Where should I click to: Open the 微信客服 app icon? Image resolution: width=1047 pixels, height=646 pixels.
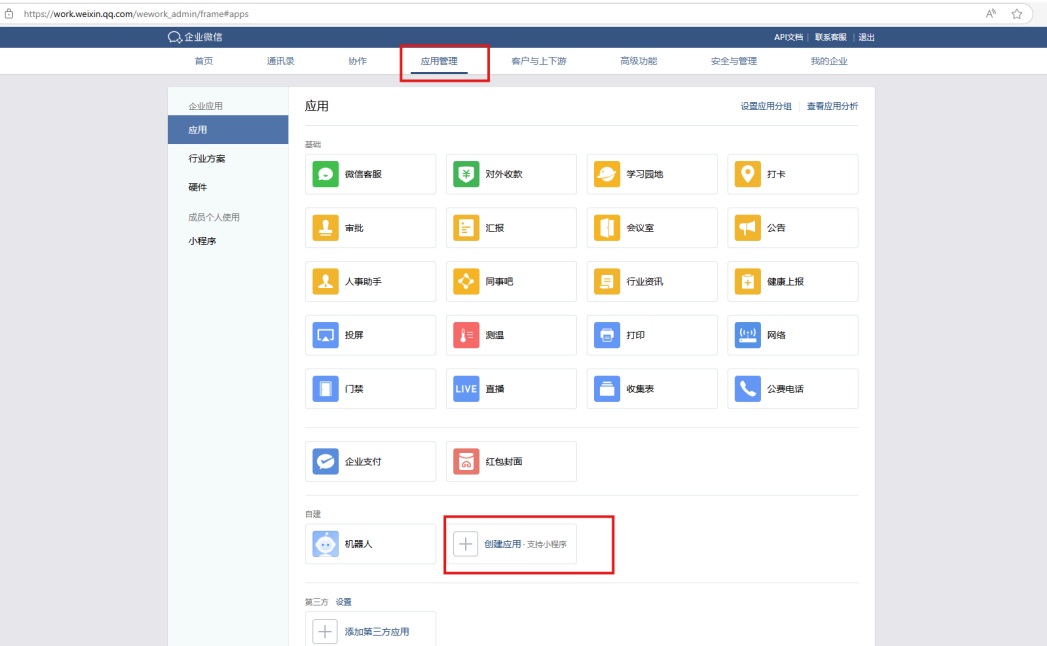tap(326, 174)
